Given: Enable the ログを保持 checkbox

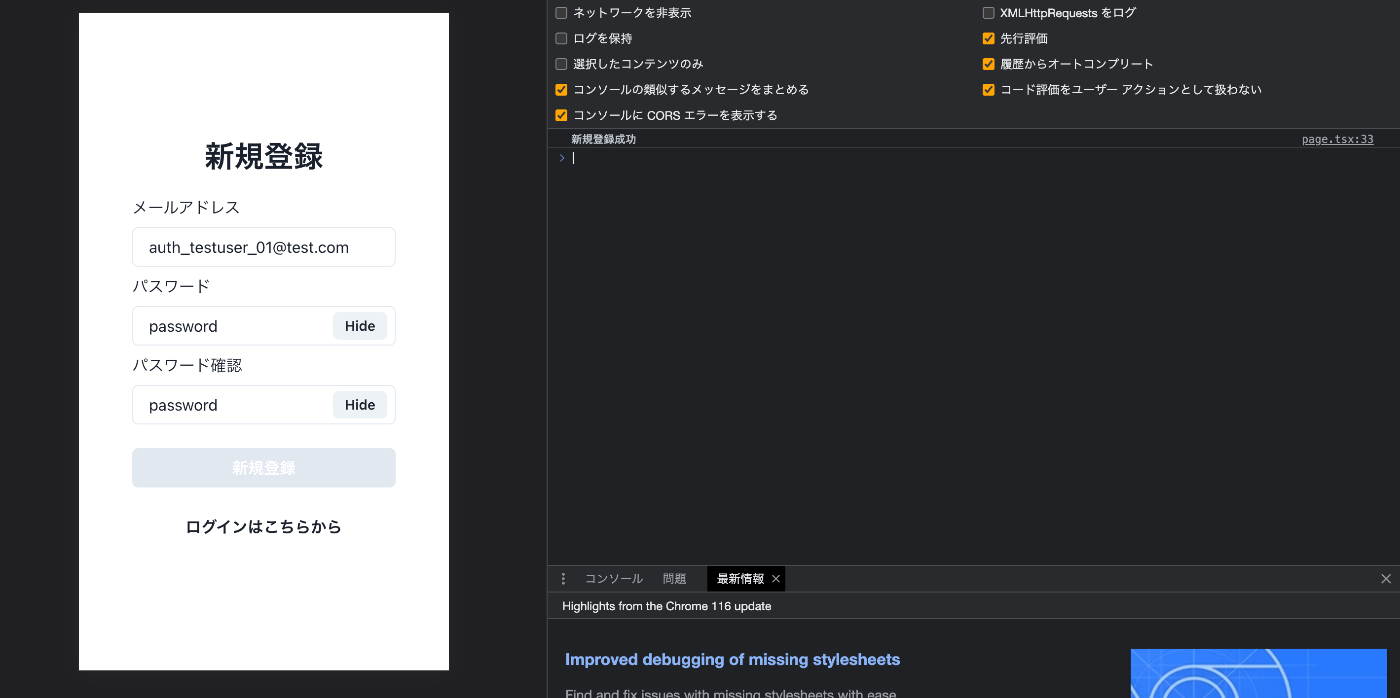Looking at the screenshot, I should (x=561, y=39).
